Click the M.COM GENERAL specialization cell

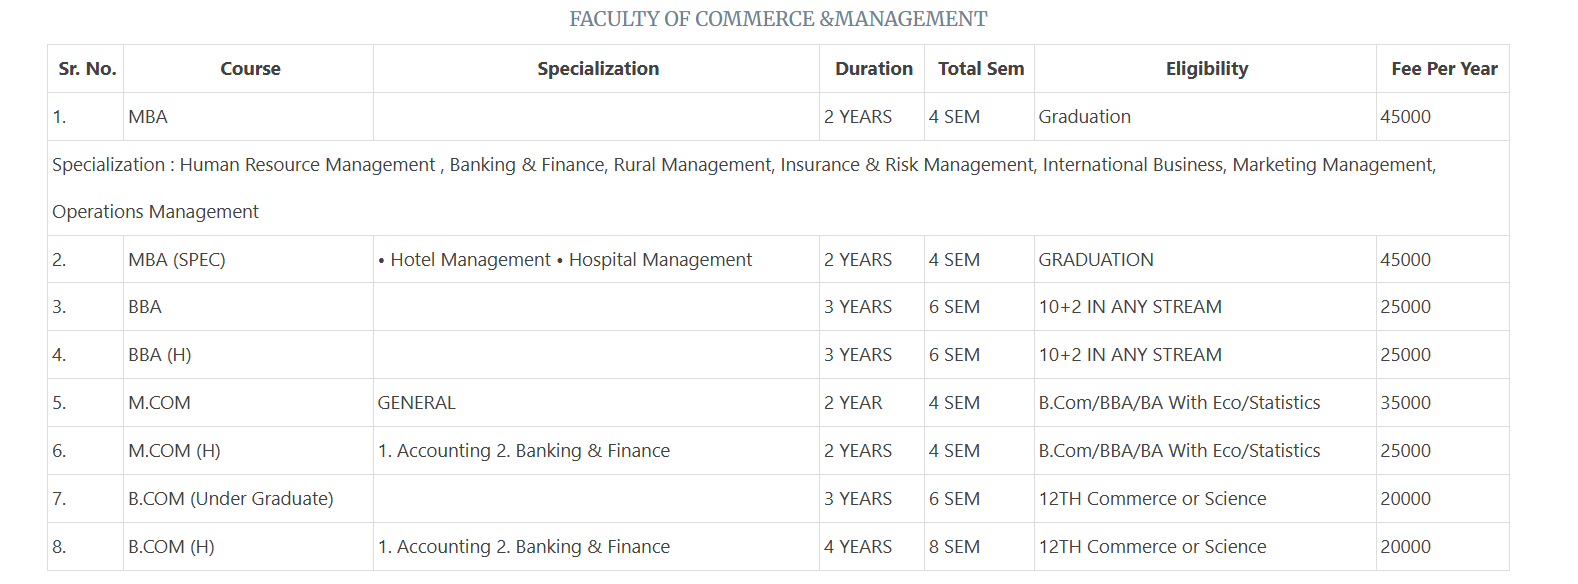[417, 403]
